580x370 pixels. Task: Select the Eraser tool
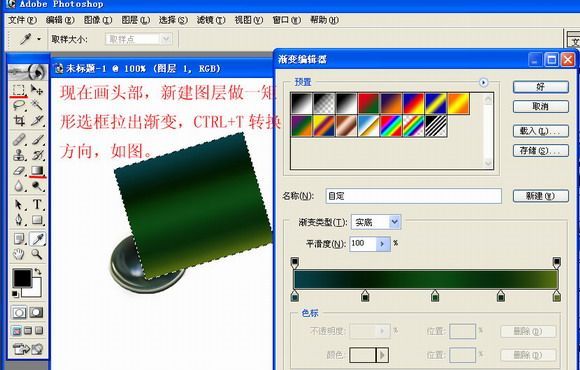pos(18,171)
